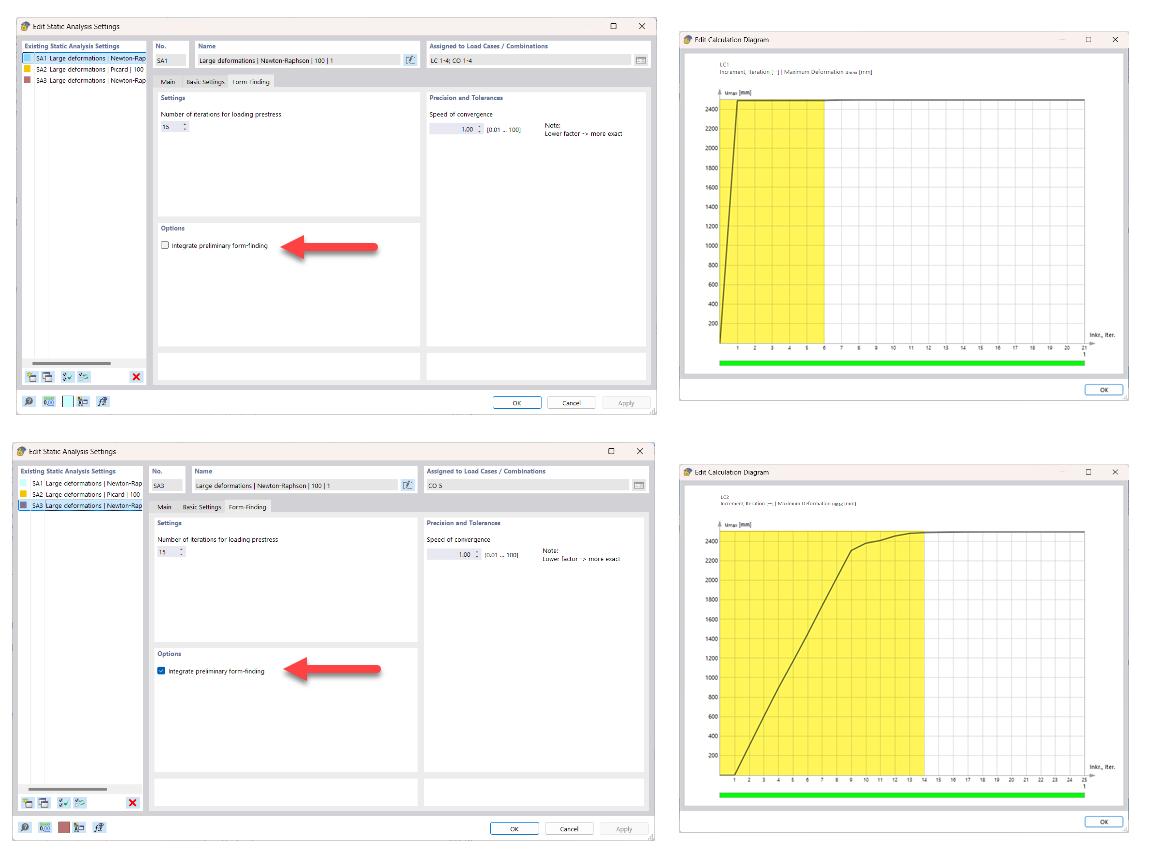1152x864 pixels.
Task: Increase Number of iterations with spinner arrow
Action: (x=184, y=122)
